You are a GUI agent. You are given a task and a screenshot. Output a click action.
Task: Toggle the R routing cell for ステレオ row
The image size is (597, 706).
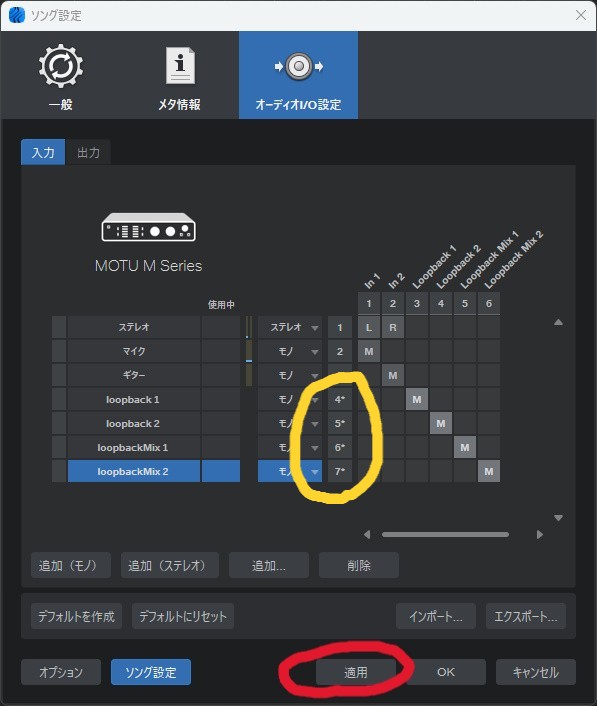click(x=393, y=327)
